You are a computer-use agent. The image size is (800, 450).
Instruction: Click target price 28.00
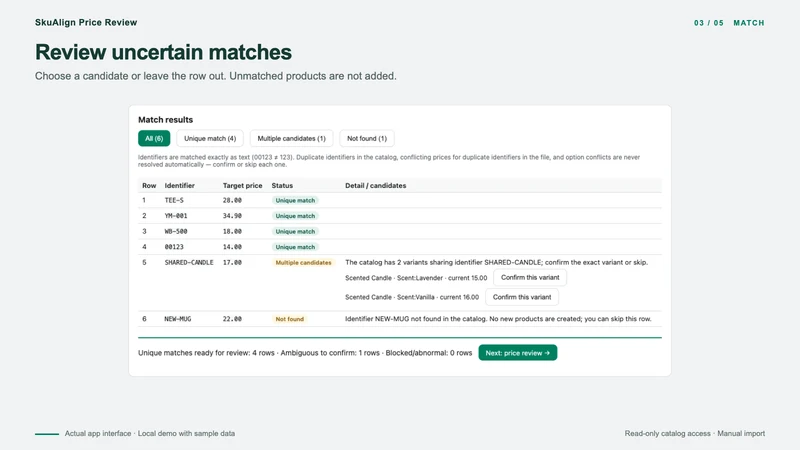[x=232, y=201]
